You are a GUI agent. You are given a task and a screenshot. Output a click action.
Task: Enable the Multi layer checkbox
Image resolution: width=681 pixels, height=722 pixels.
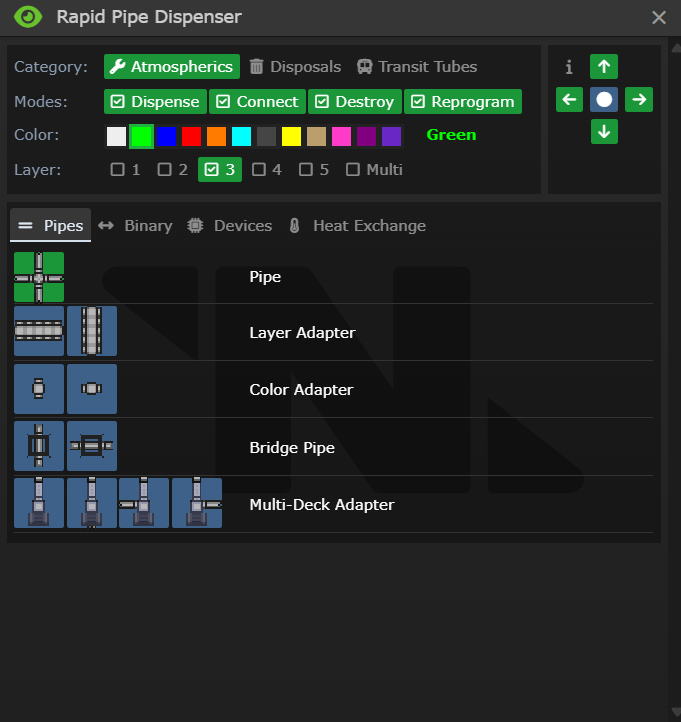pos(374,170)
